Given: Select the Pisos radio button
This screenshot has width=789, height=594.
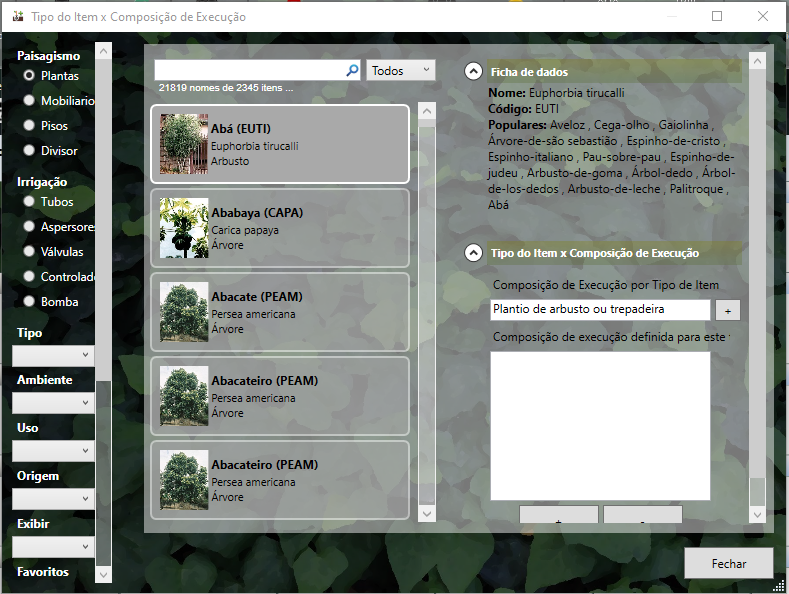Looking at the screenshot, I should click(x=30, y=126).
